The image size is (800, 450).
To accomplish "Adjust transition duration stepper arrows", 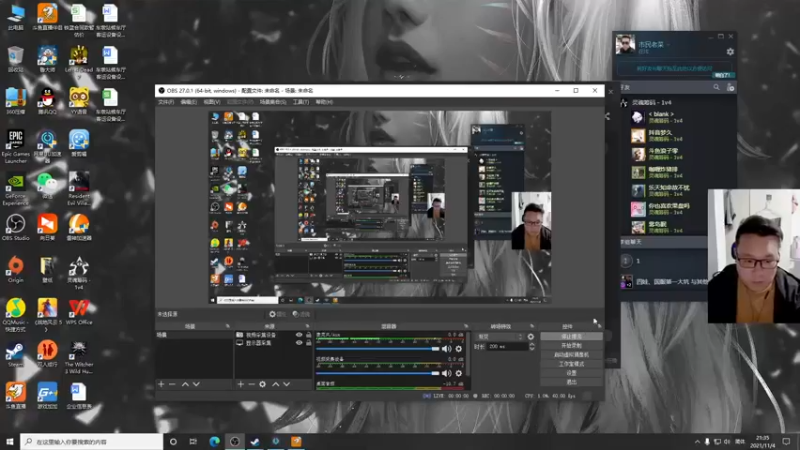I will (x=532, y=346).
